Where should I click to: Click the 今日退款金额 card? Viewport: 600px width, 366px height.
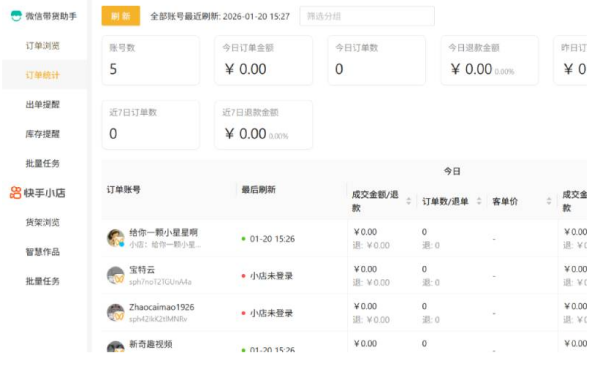489,60
